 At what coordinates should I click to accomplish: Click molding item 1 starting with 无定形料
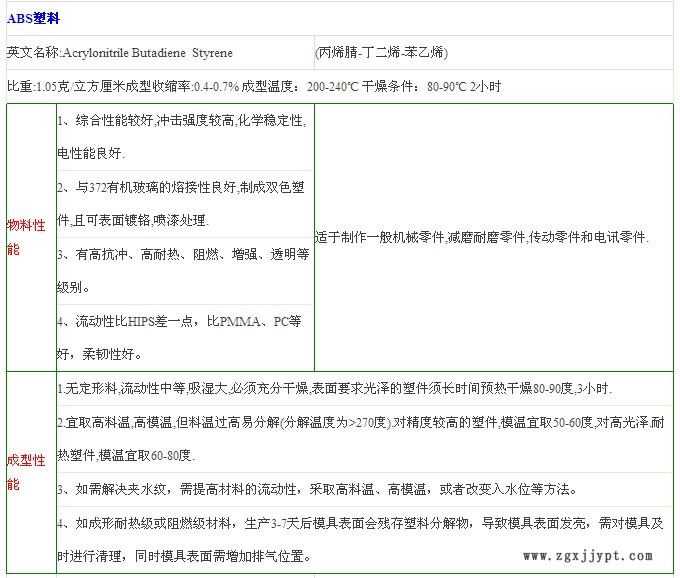pyautogui.click(x=334, y=388)
